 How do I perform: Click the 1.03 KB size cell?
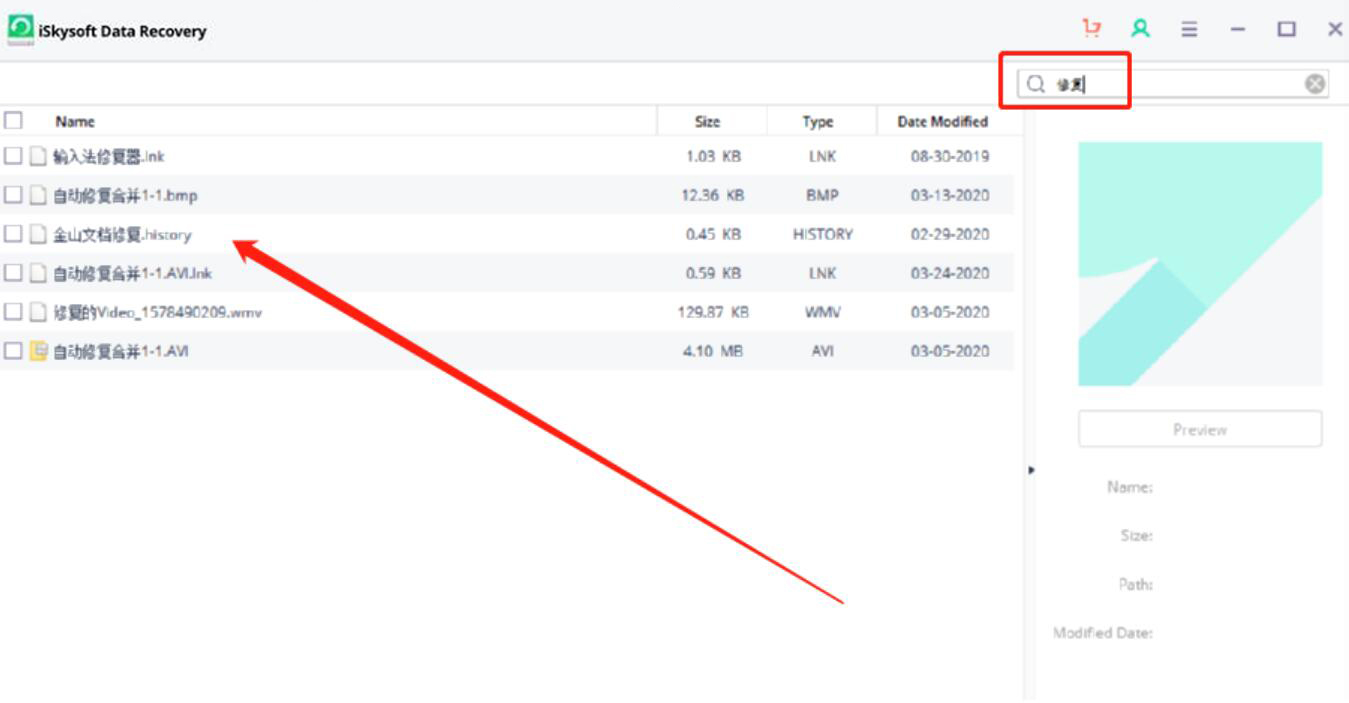click(713, 157)
